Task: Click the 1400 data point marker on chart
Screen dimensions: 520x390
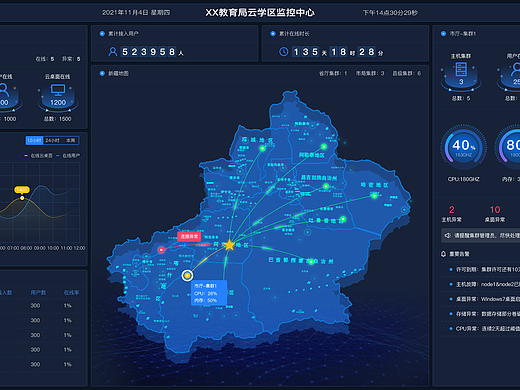Action: (22, 198)
